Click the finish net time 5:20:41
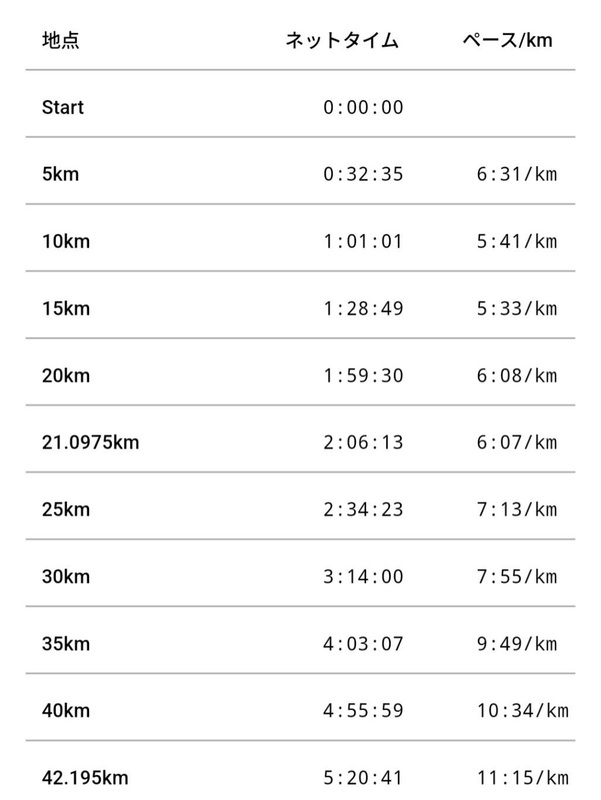 click(363, 777)
